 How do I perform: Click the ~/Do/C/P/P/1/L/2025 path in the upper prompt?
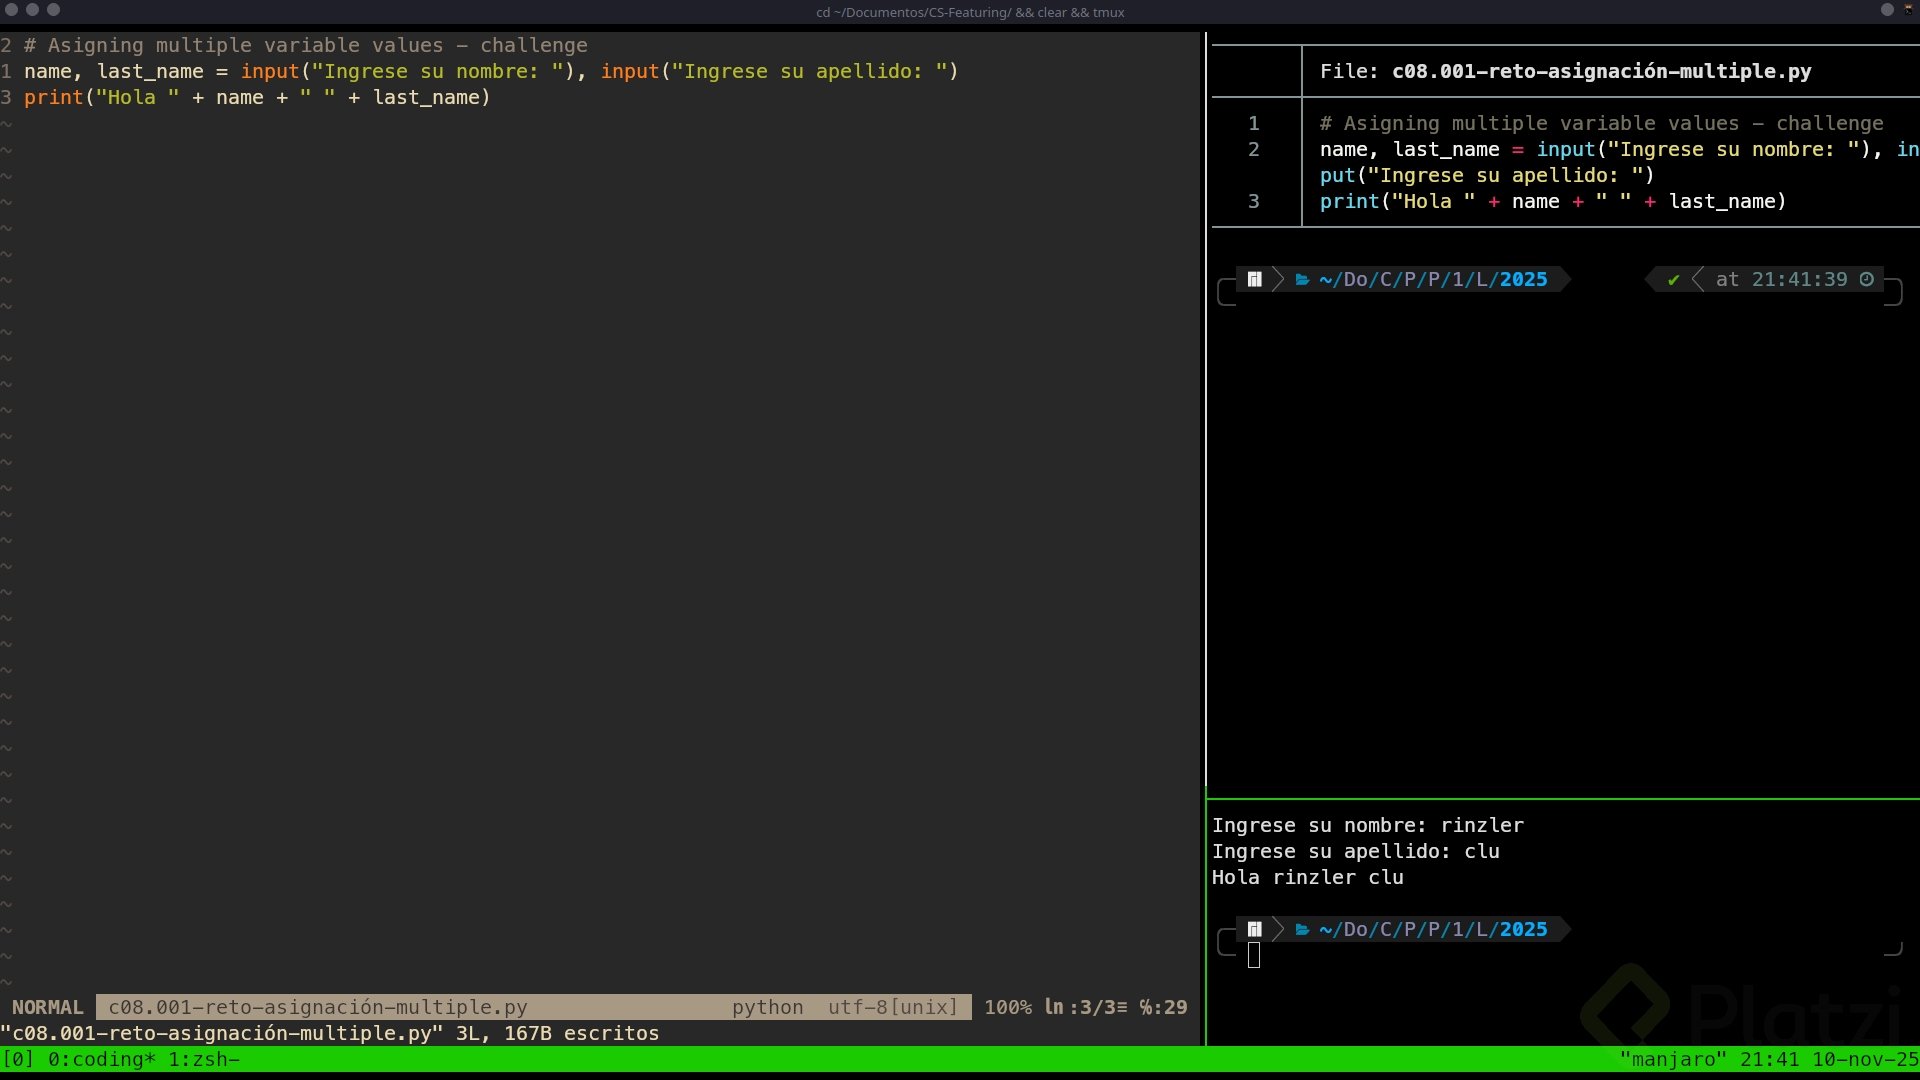pyautogui.click(x=1432, y=280)
